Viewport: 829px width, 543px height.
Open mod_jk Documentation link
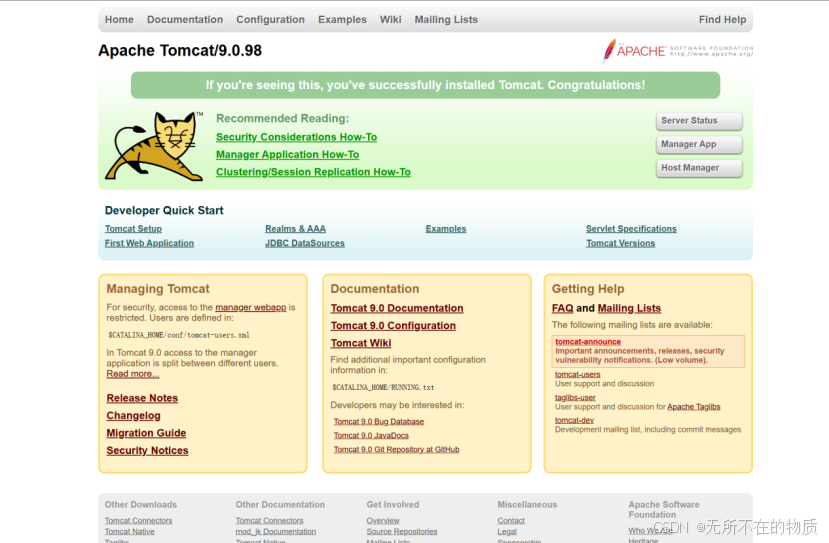pos(276,532)
